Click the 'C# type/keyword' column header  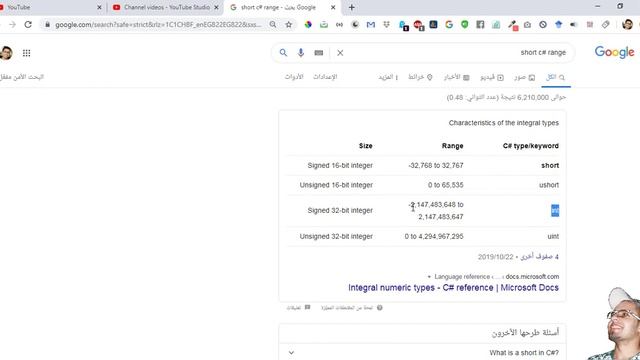(x=531, y=146)
